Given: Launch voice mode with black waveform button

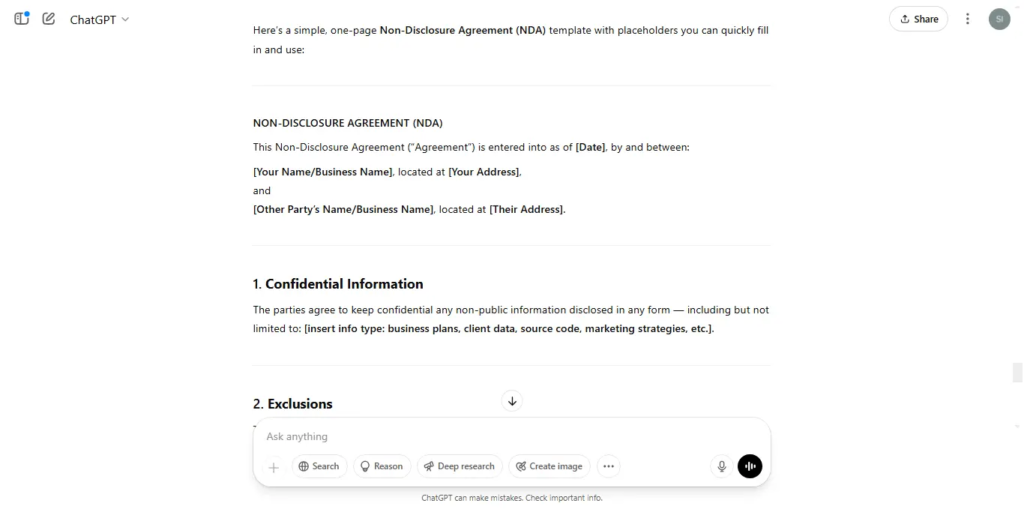Looking at the screenshot, I should 750,467.
